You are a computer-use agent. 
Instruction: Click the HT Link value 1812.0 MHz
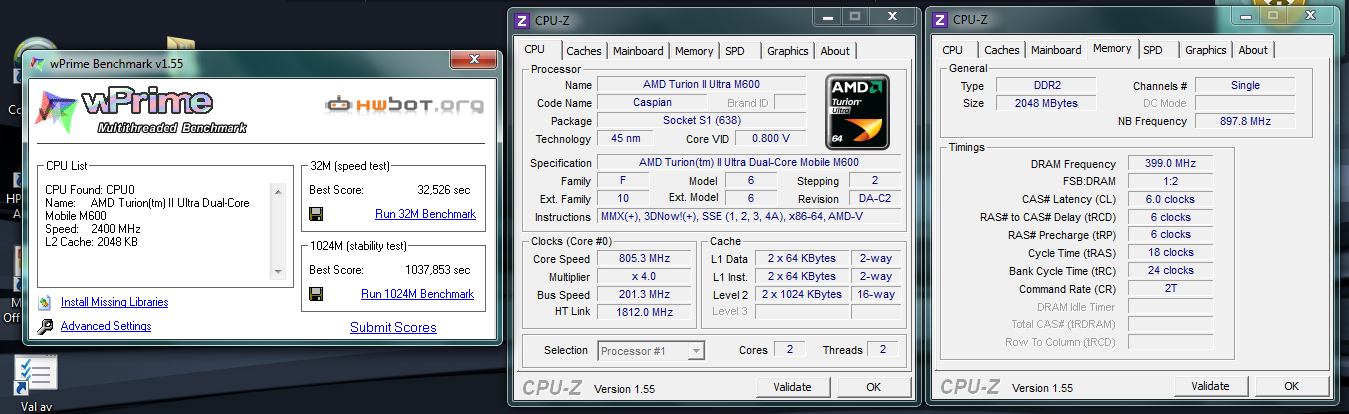[642, 312]
